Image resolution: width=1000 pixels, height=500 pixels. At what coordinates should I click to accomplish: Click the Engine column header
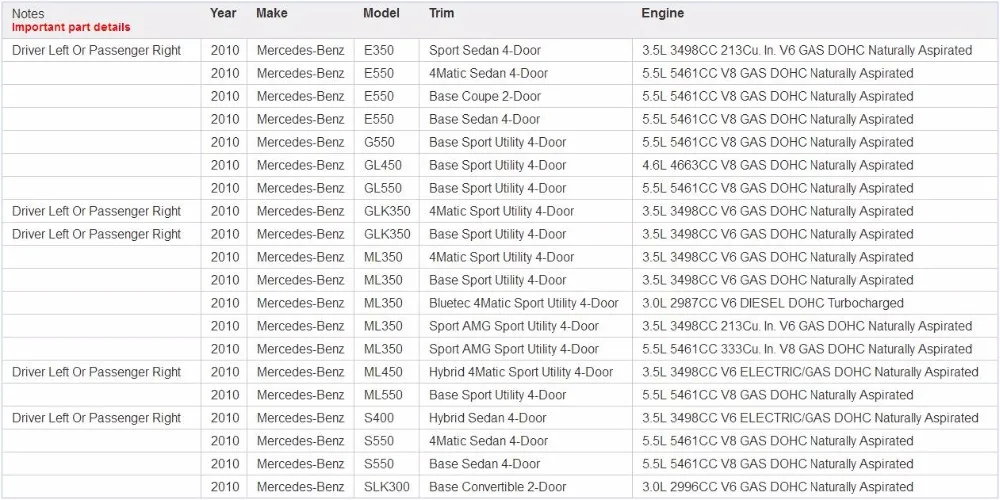coord(663,13)
